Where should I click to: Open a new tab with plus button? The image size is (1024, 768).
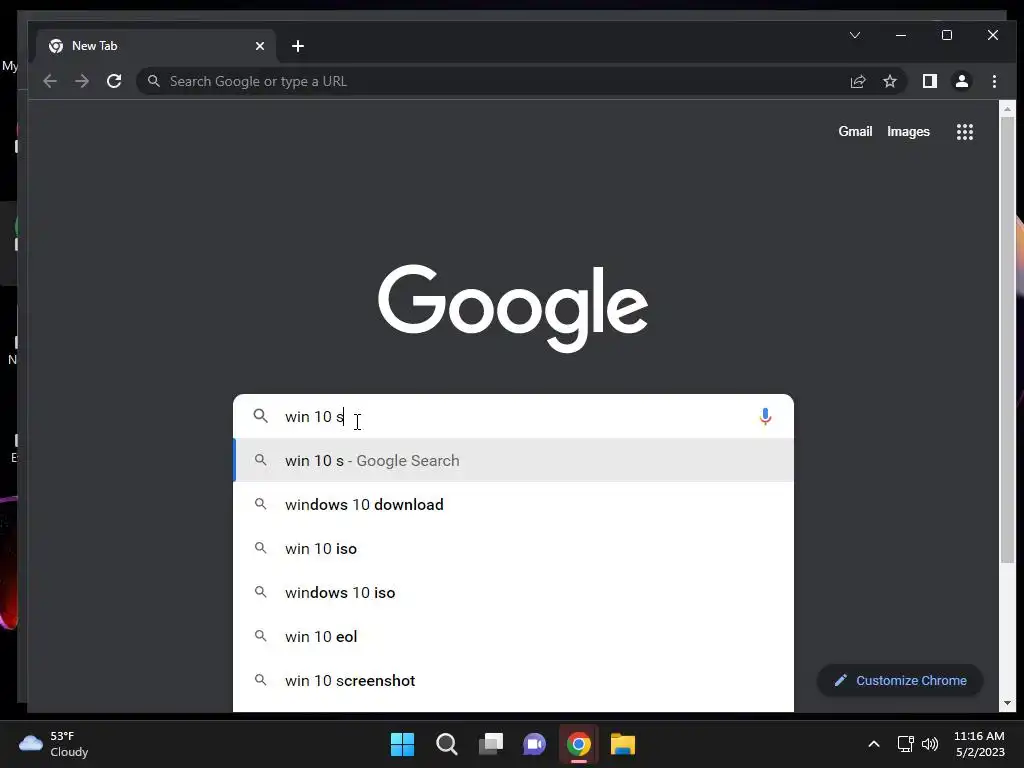[x=298, y=46]
